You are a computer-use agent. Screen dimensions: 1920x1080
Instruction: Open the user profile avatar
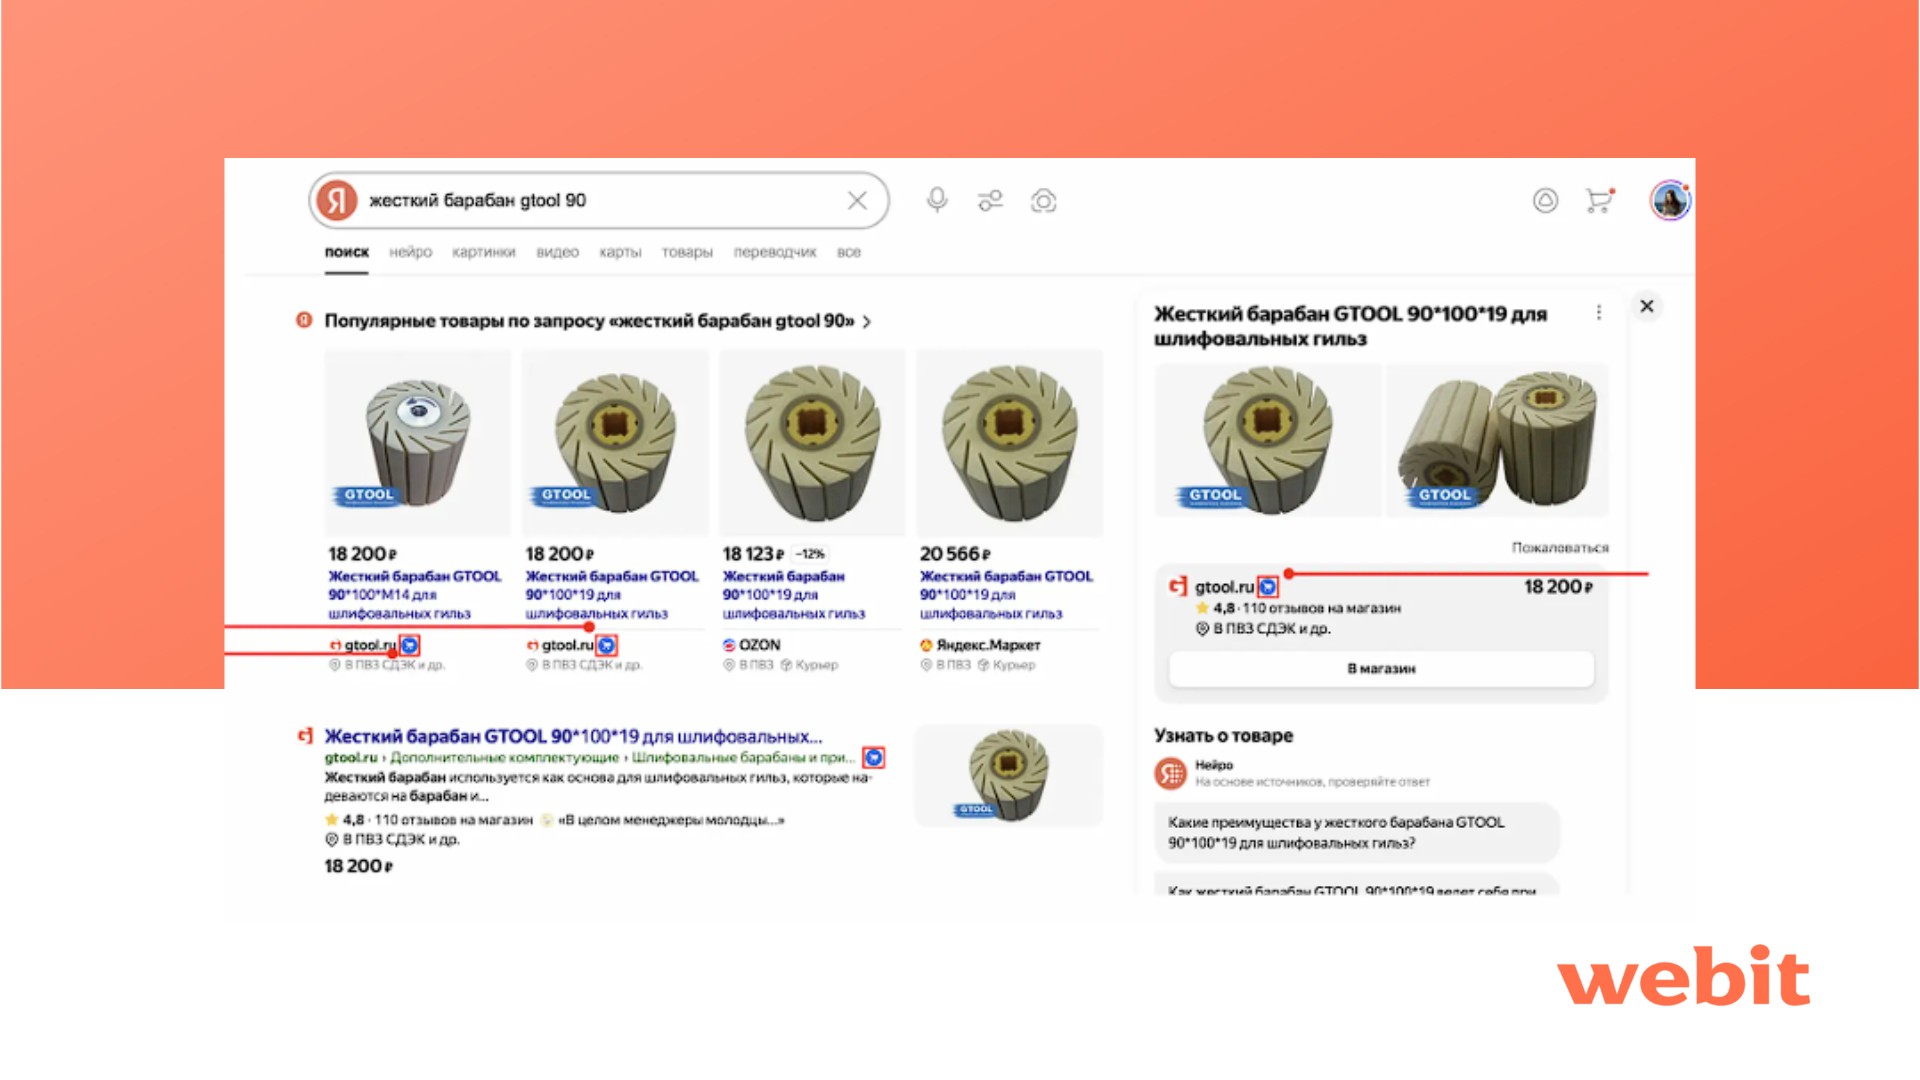(x=1670, y=201)
